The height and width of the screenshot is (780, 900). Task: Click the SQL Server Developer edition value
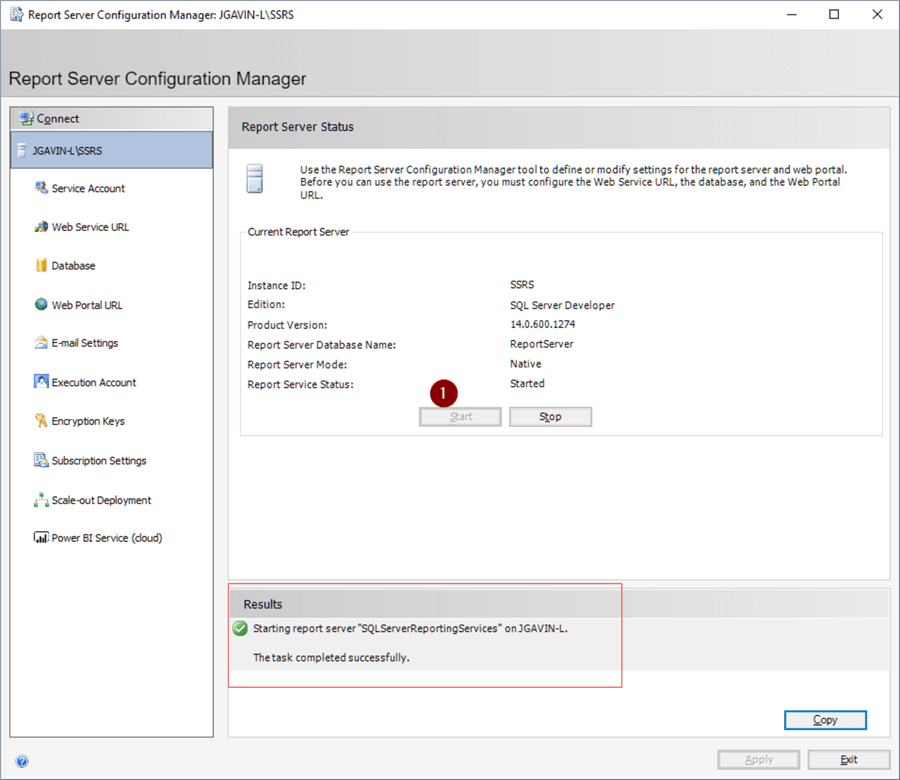point(562,305)
